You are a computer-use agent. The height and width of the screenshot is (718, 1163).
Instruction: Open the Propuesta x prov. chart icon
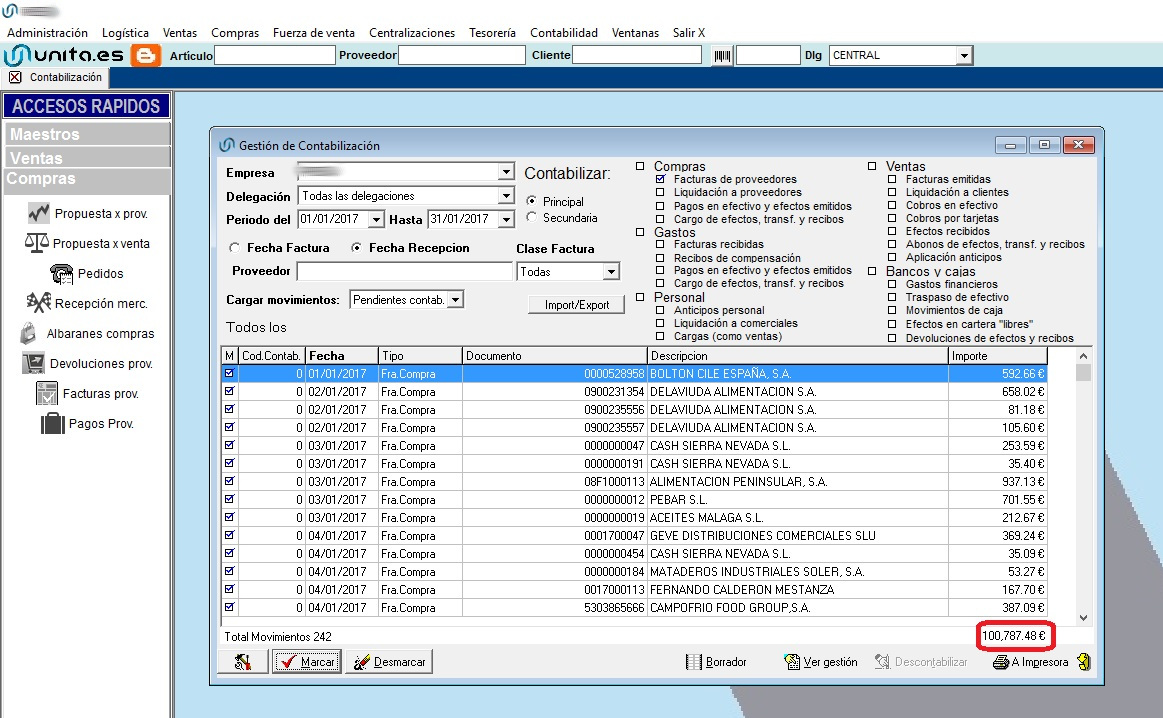click(39, 214)
